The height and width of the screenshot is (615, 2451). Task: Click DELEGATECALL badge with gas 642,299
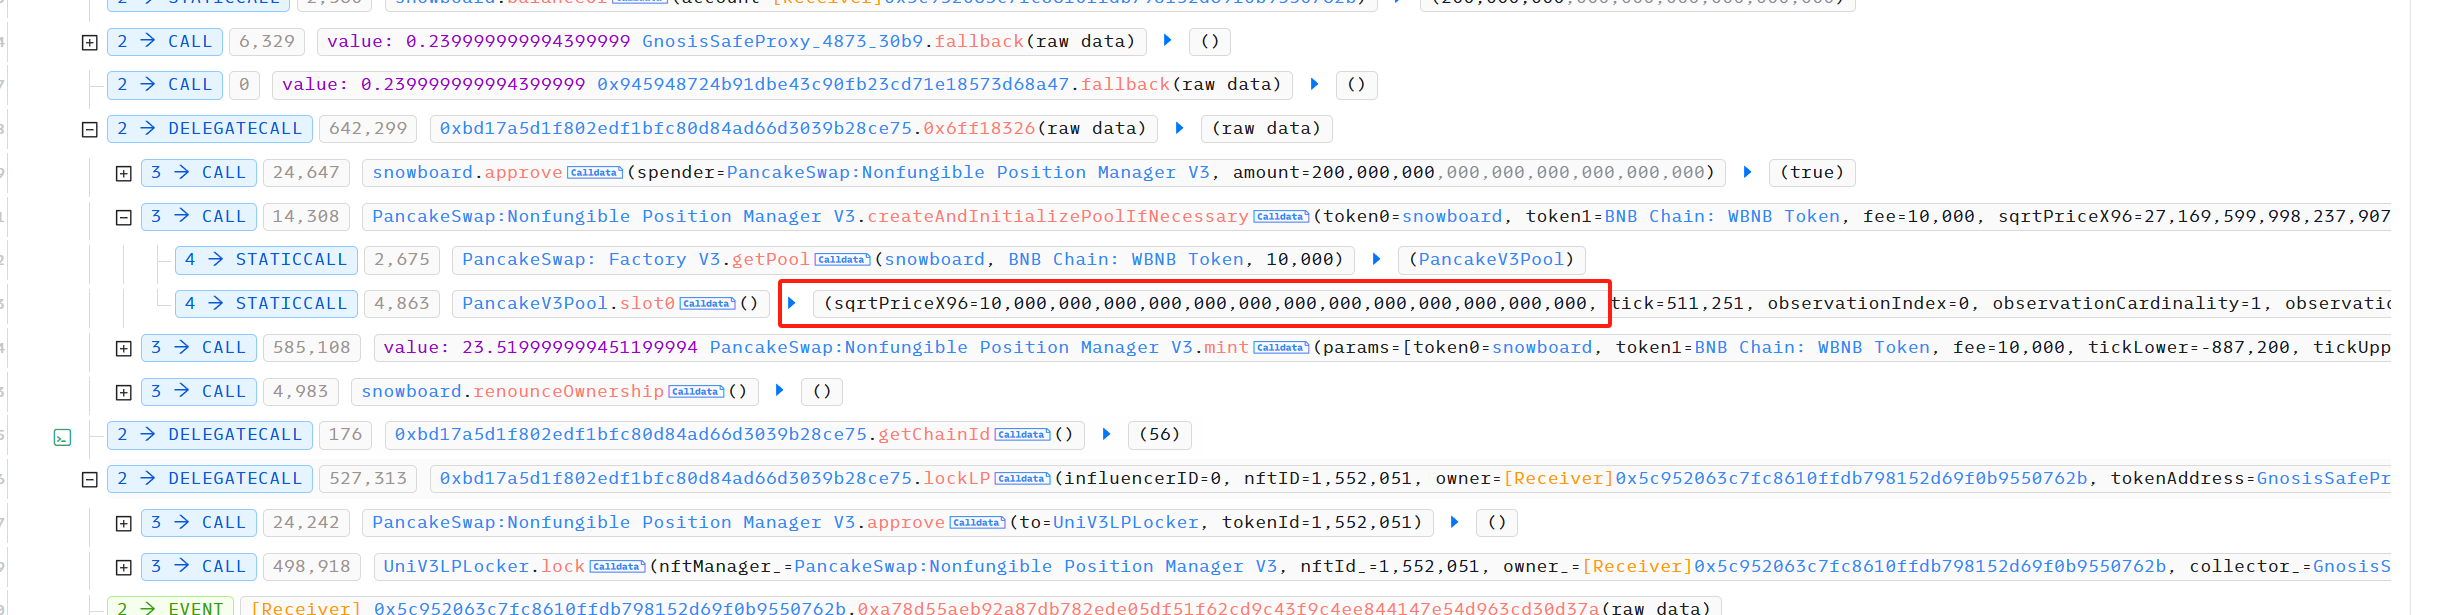[x=210, y=129]
